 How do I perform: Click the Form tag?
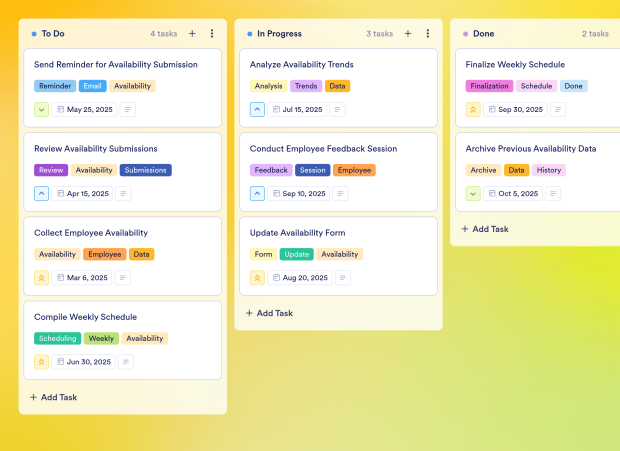[263, 255]
